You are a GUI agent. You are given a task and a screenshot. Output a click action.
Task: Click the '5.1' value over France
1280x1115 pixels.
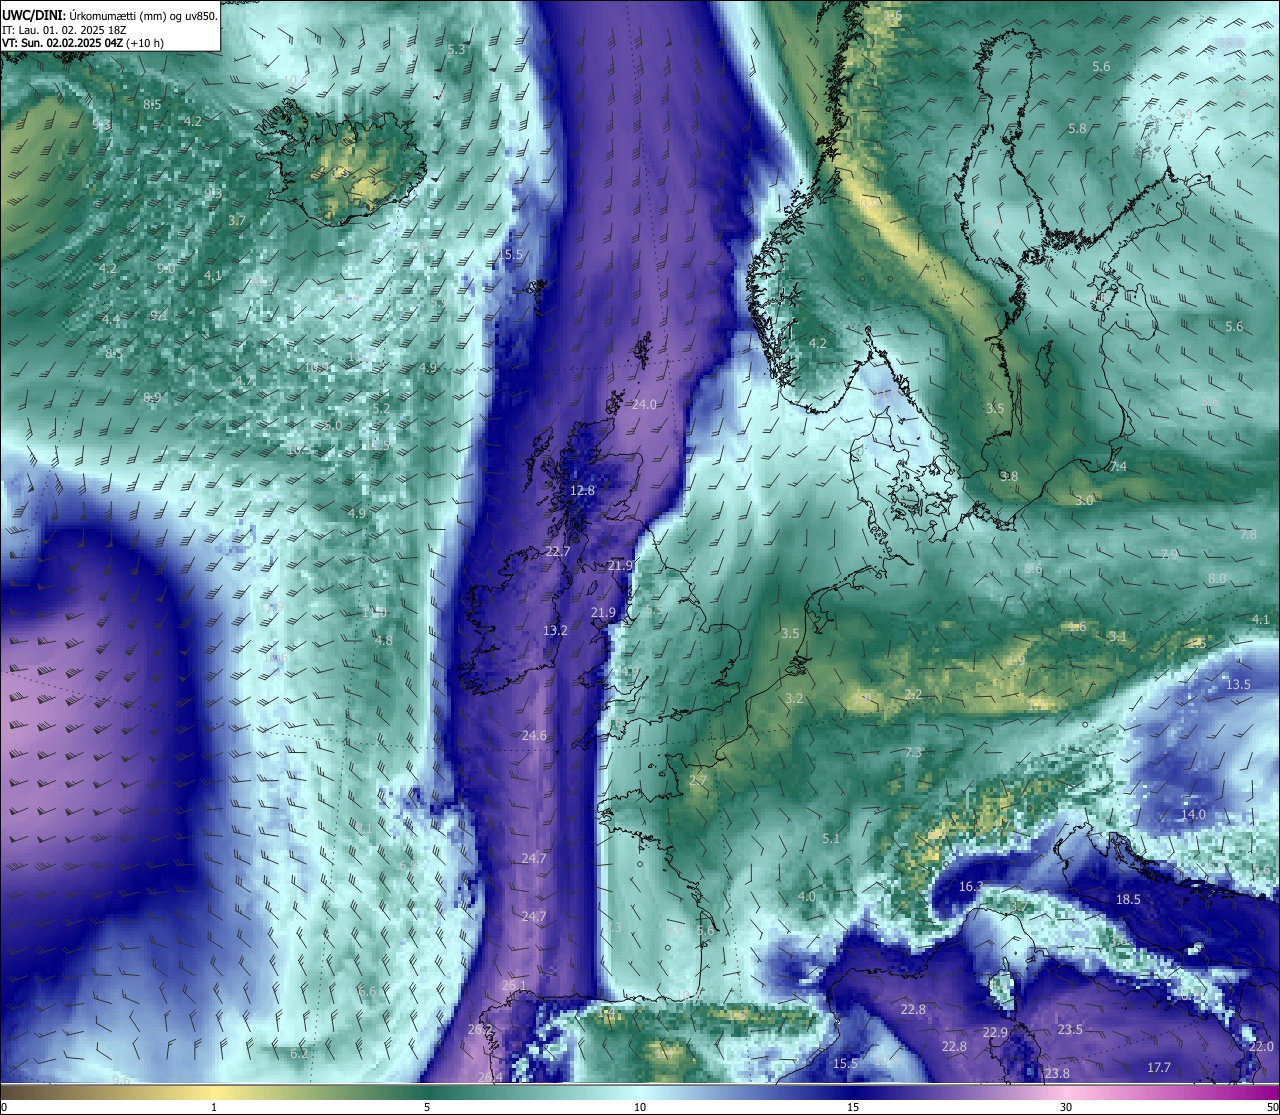831,838
